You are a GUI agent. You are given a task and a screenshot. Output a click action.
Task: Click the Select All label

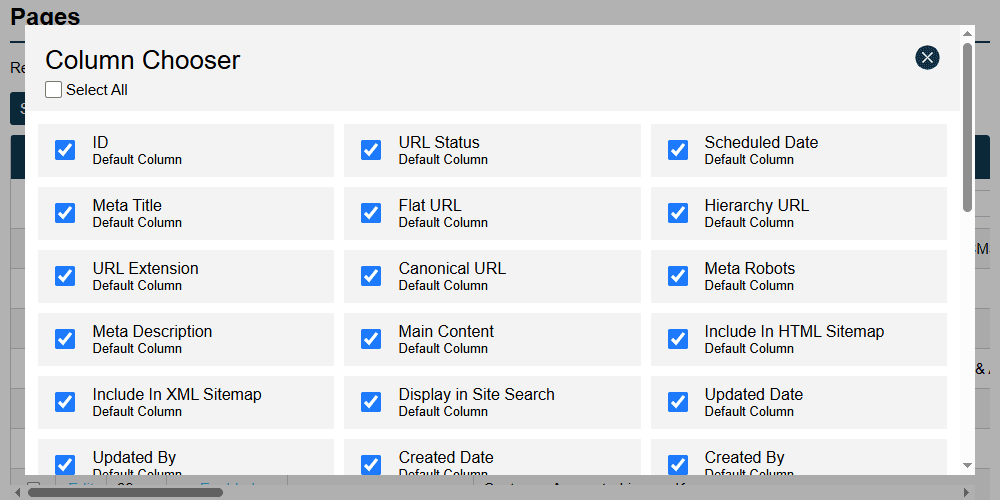[97, 91]
